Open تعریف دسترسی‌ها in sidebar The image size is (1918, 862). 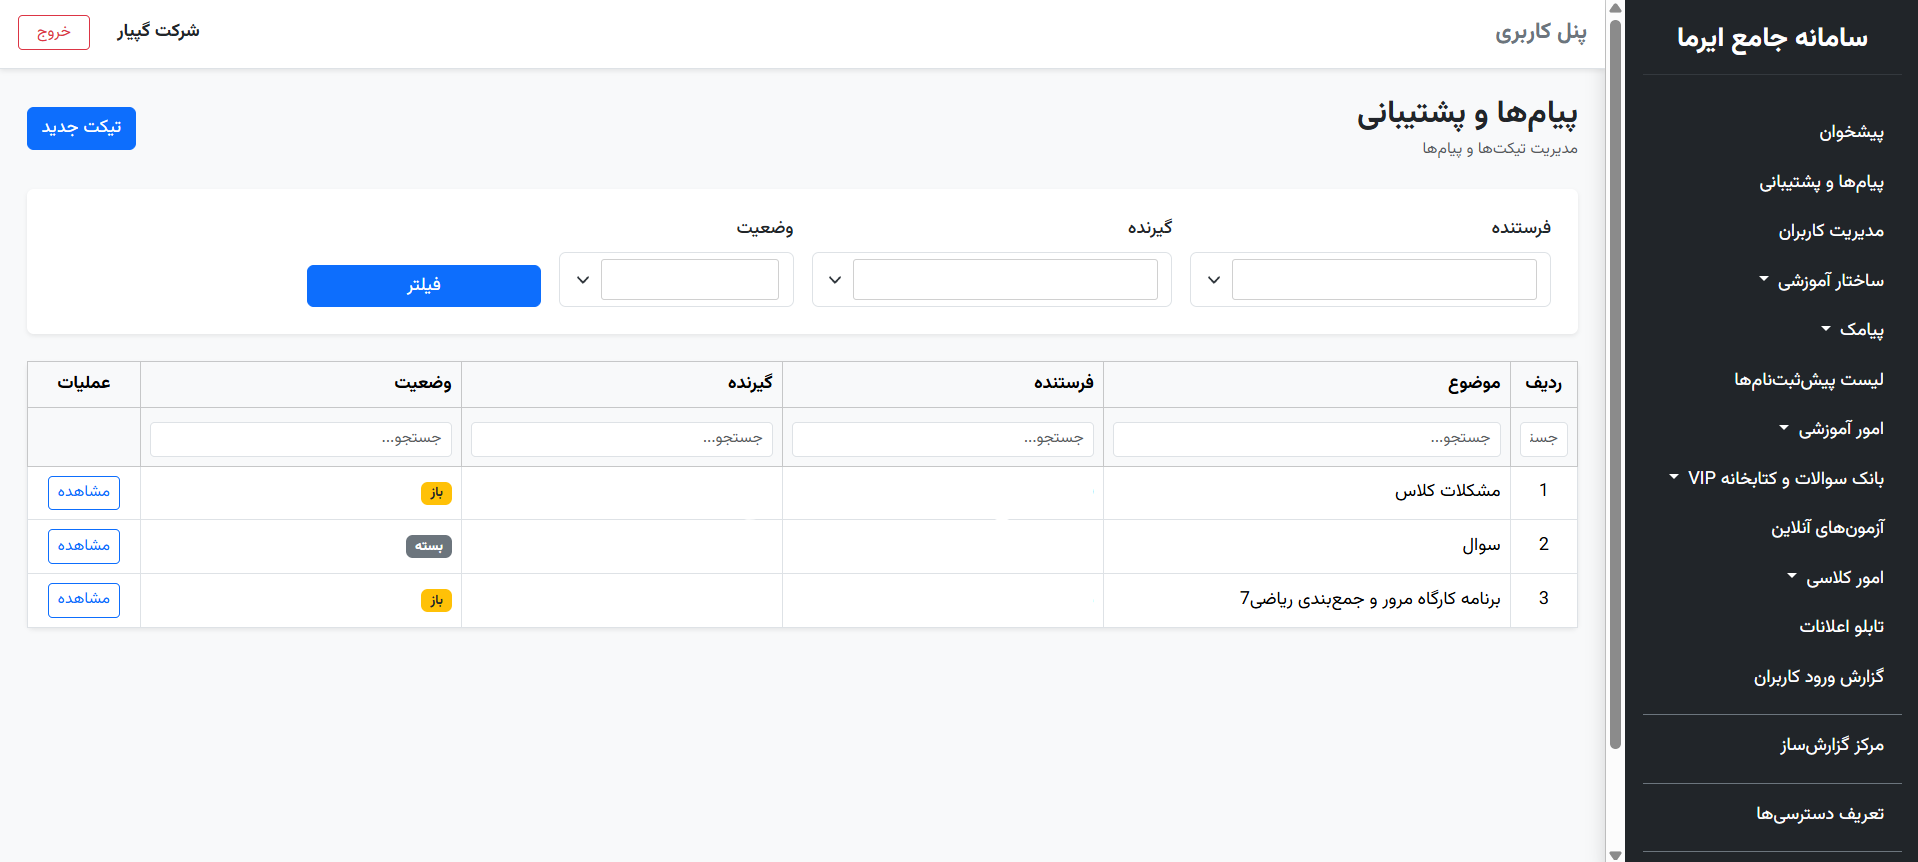pyautogui.click(x=1819, y=814)
